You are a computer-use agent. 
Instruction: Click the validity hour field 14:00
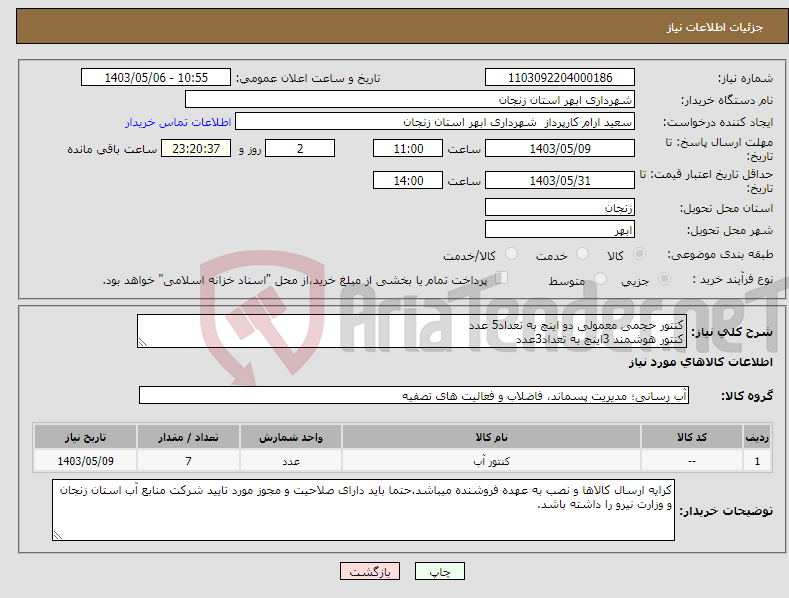pyautogui.click(x=408, y=180)
